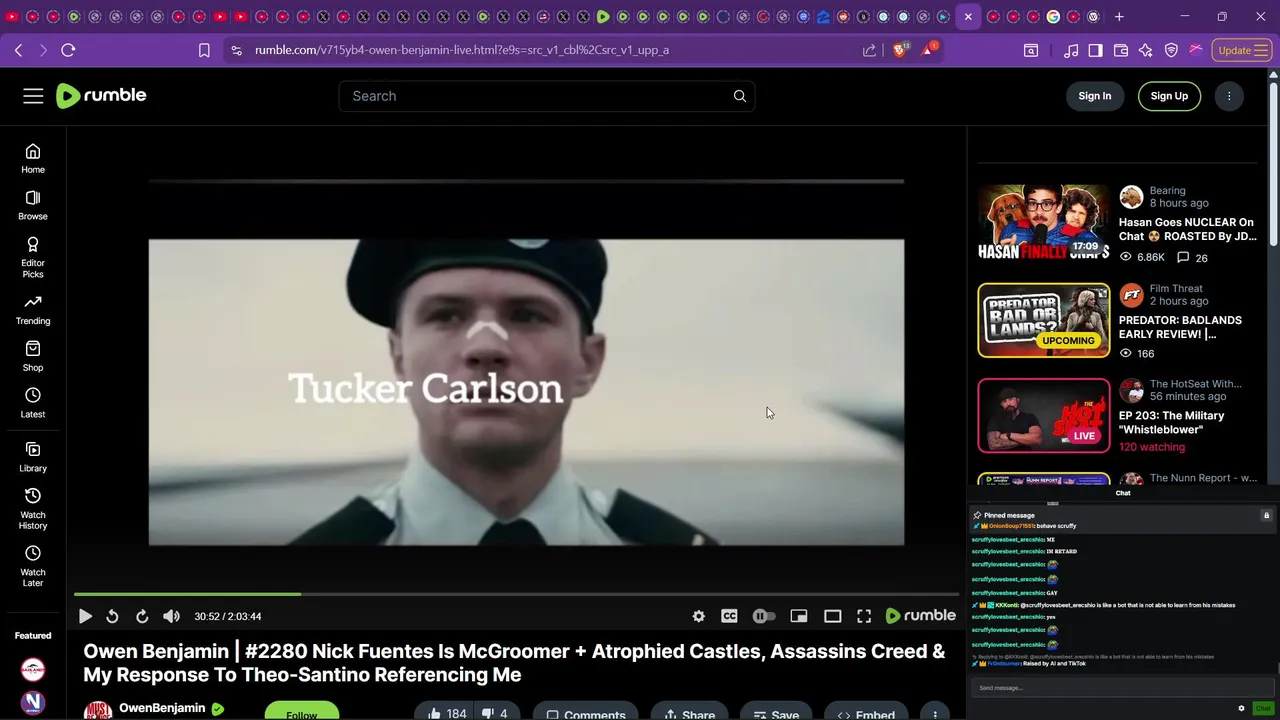The width and height of the screenshot is (1280, 720).
Task: Open the Brave Wallet icon
Action: [x=1121, y=50]
